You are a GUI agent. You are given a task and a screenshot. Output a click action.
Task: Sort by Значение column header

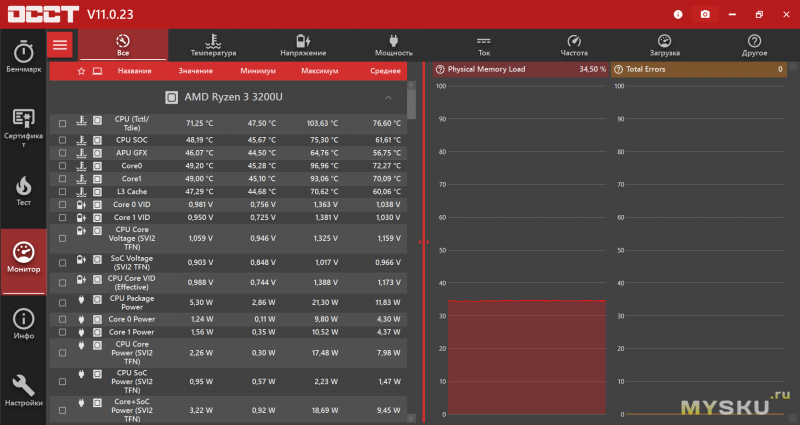pos(195,71)
